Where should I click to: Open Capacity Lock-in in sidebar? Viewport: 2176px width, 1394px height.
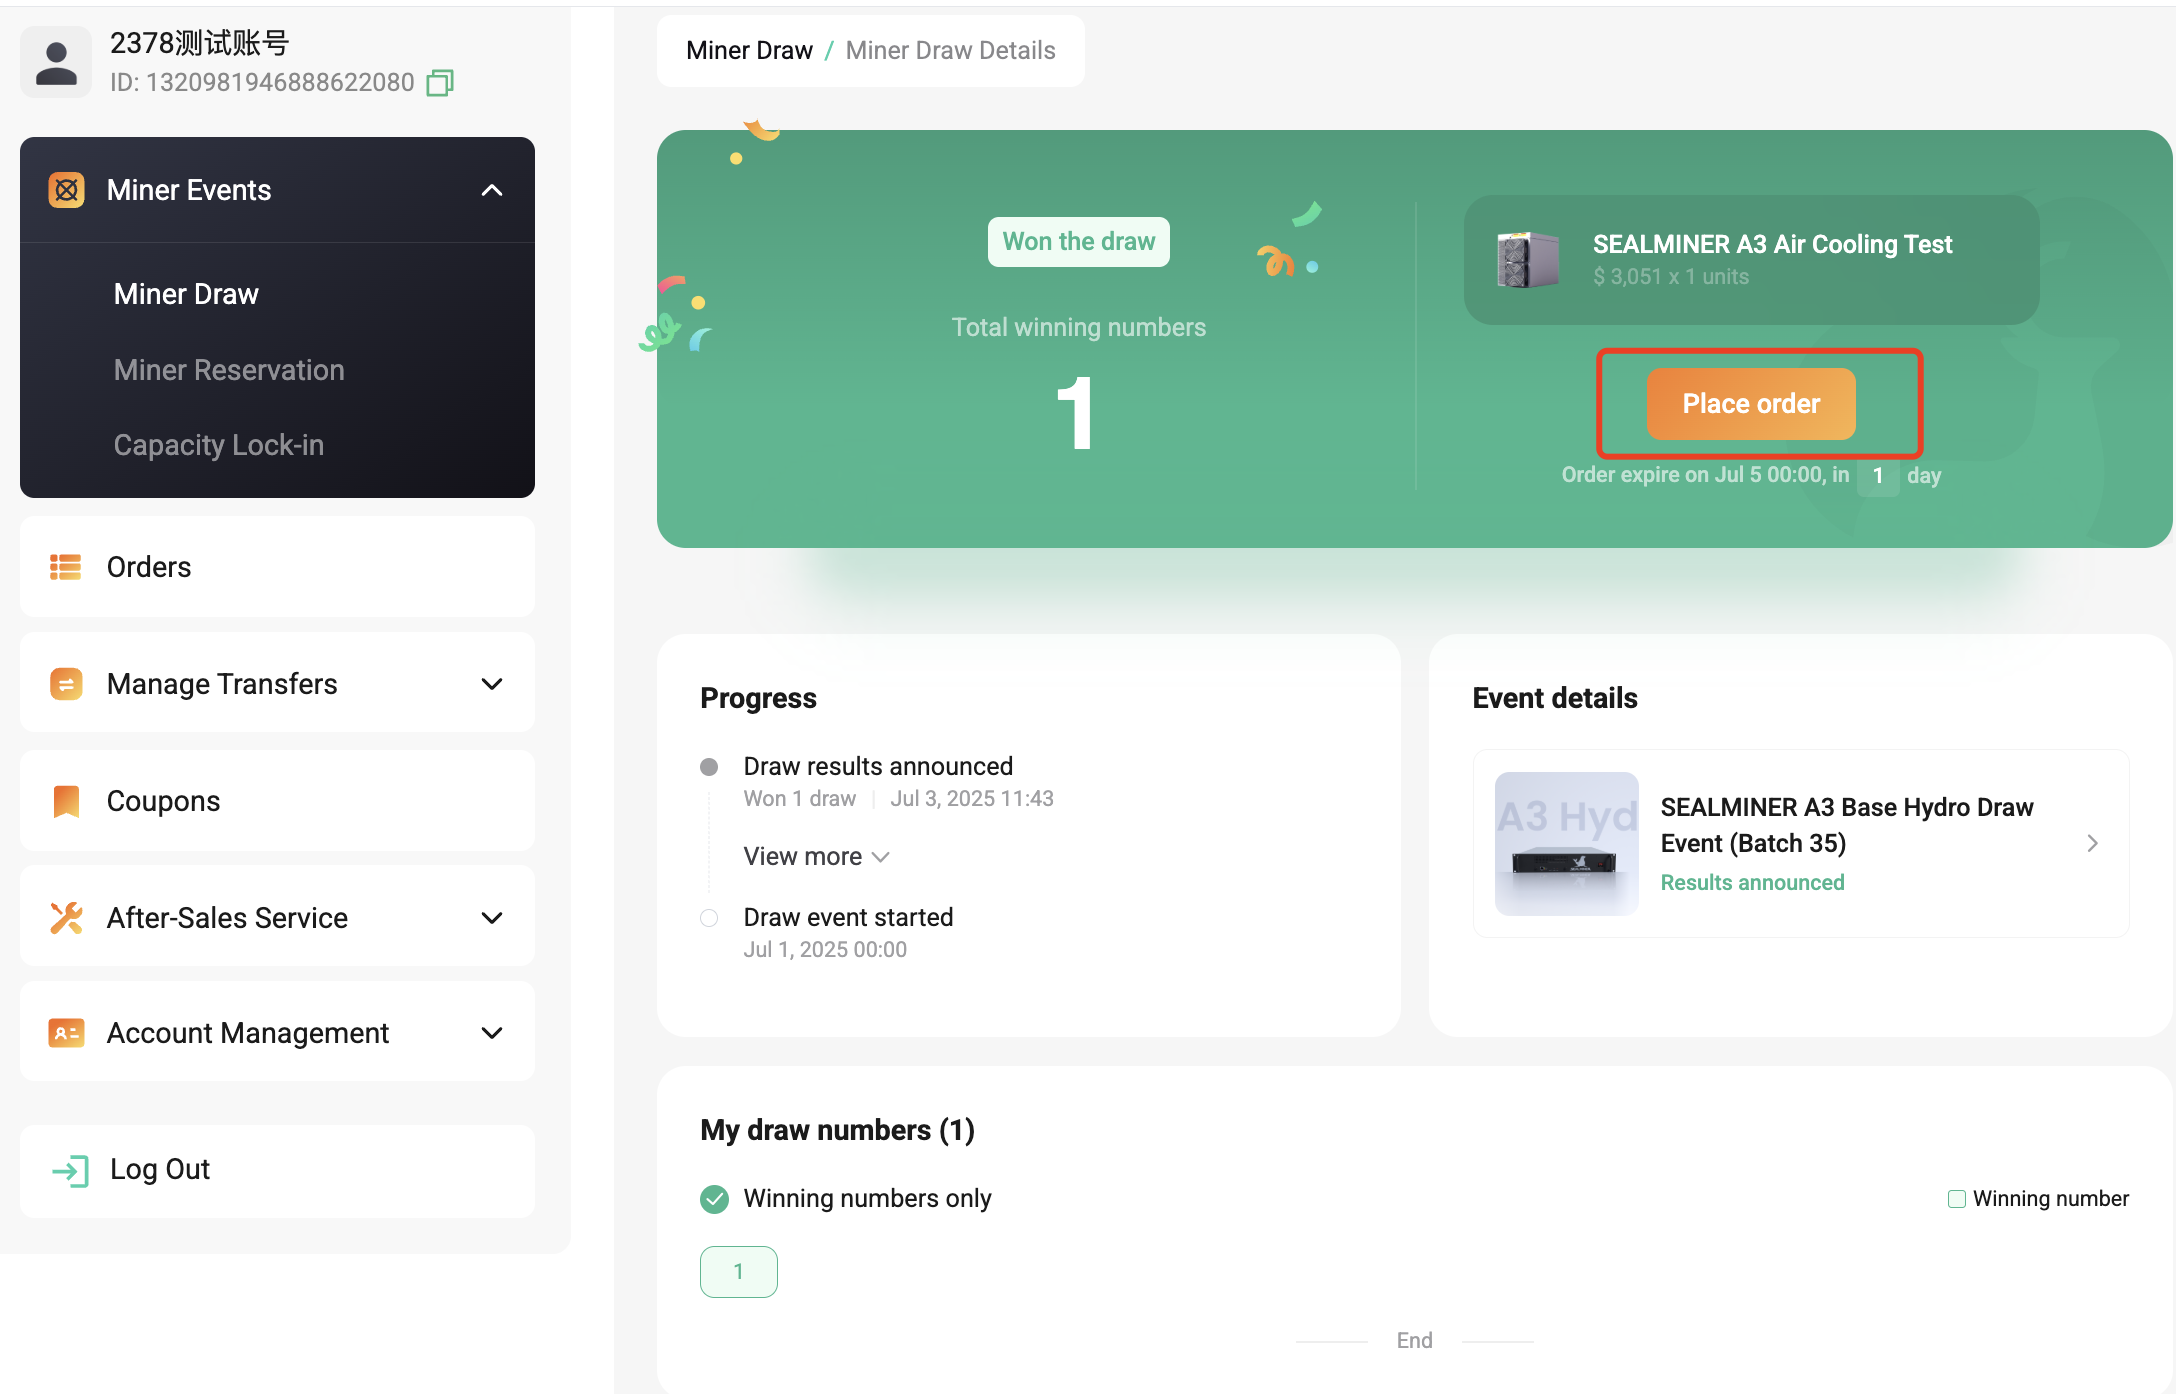pyautogui.click(x=219, y=445)
